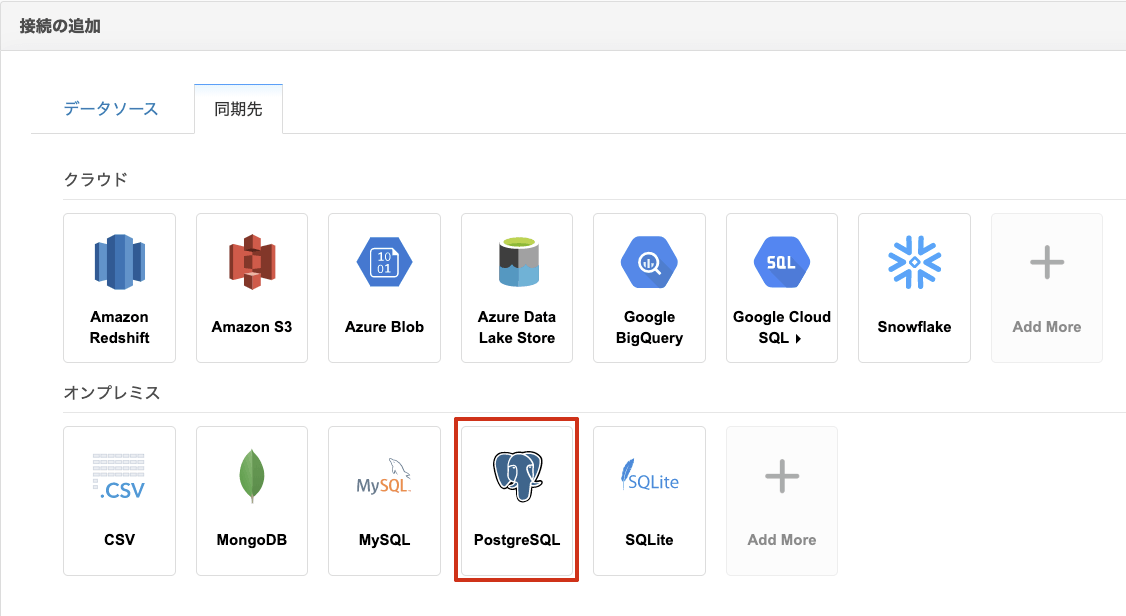This screenshot has width=1126, height=616.
Task: Click the オンプレミス section heading
Action: [x=112, y=393]
